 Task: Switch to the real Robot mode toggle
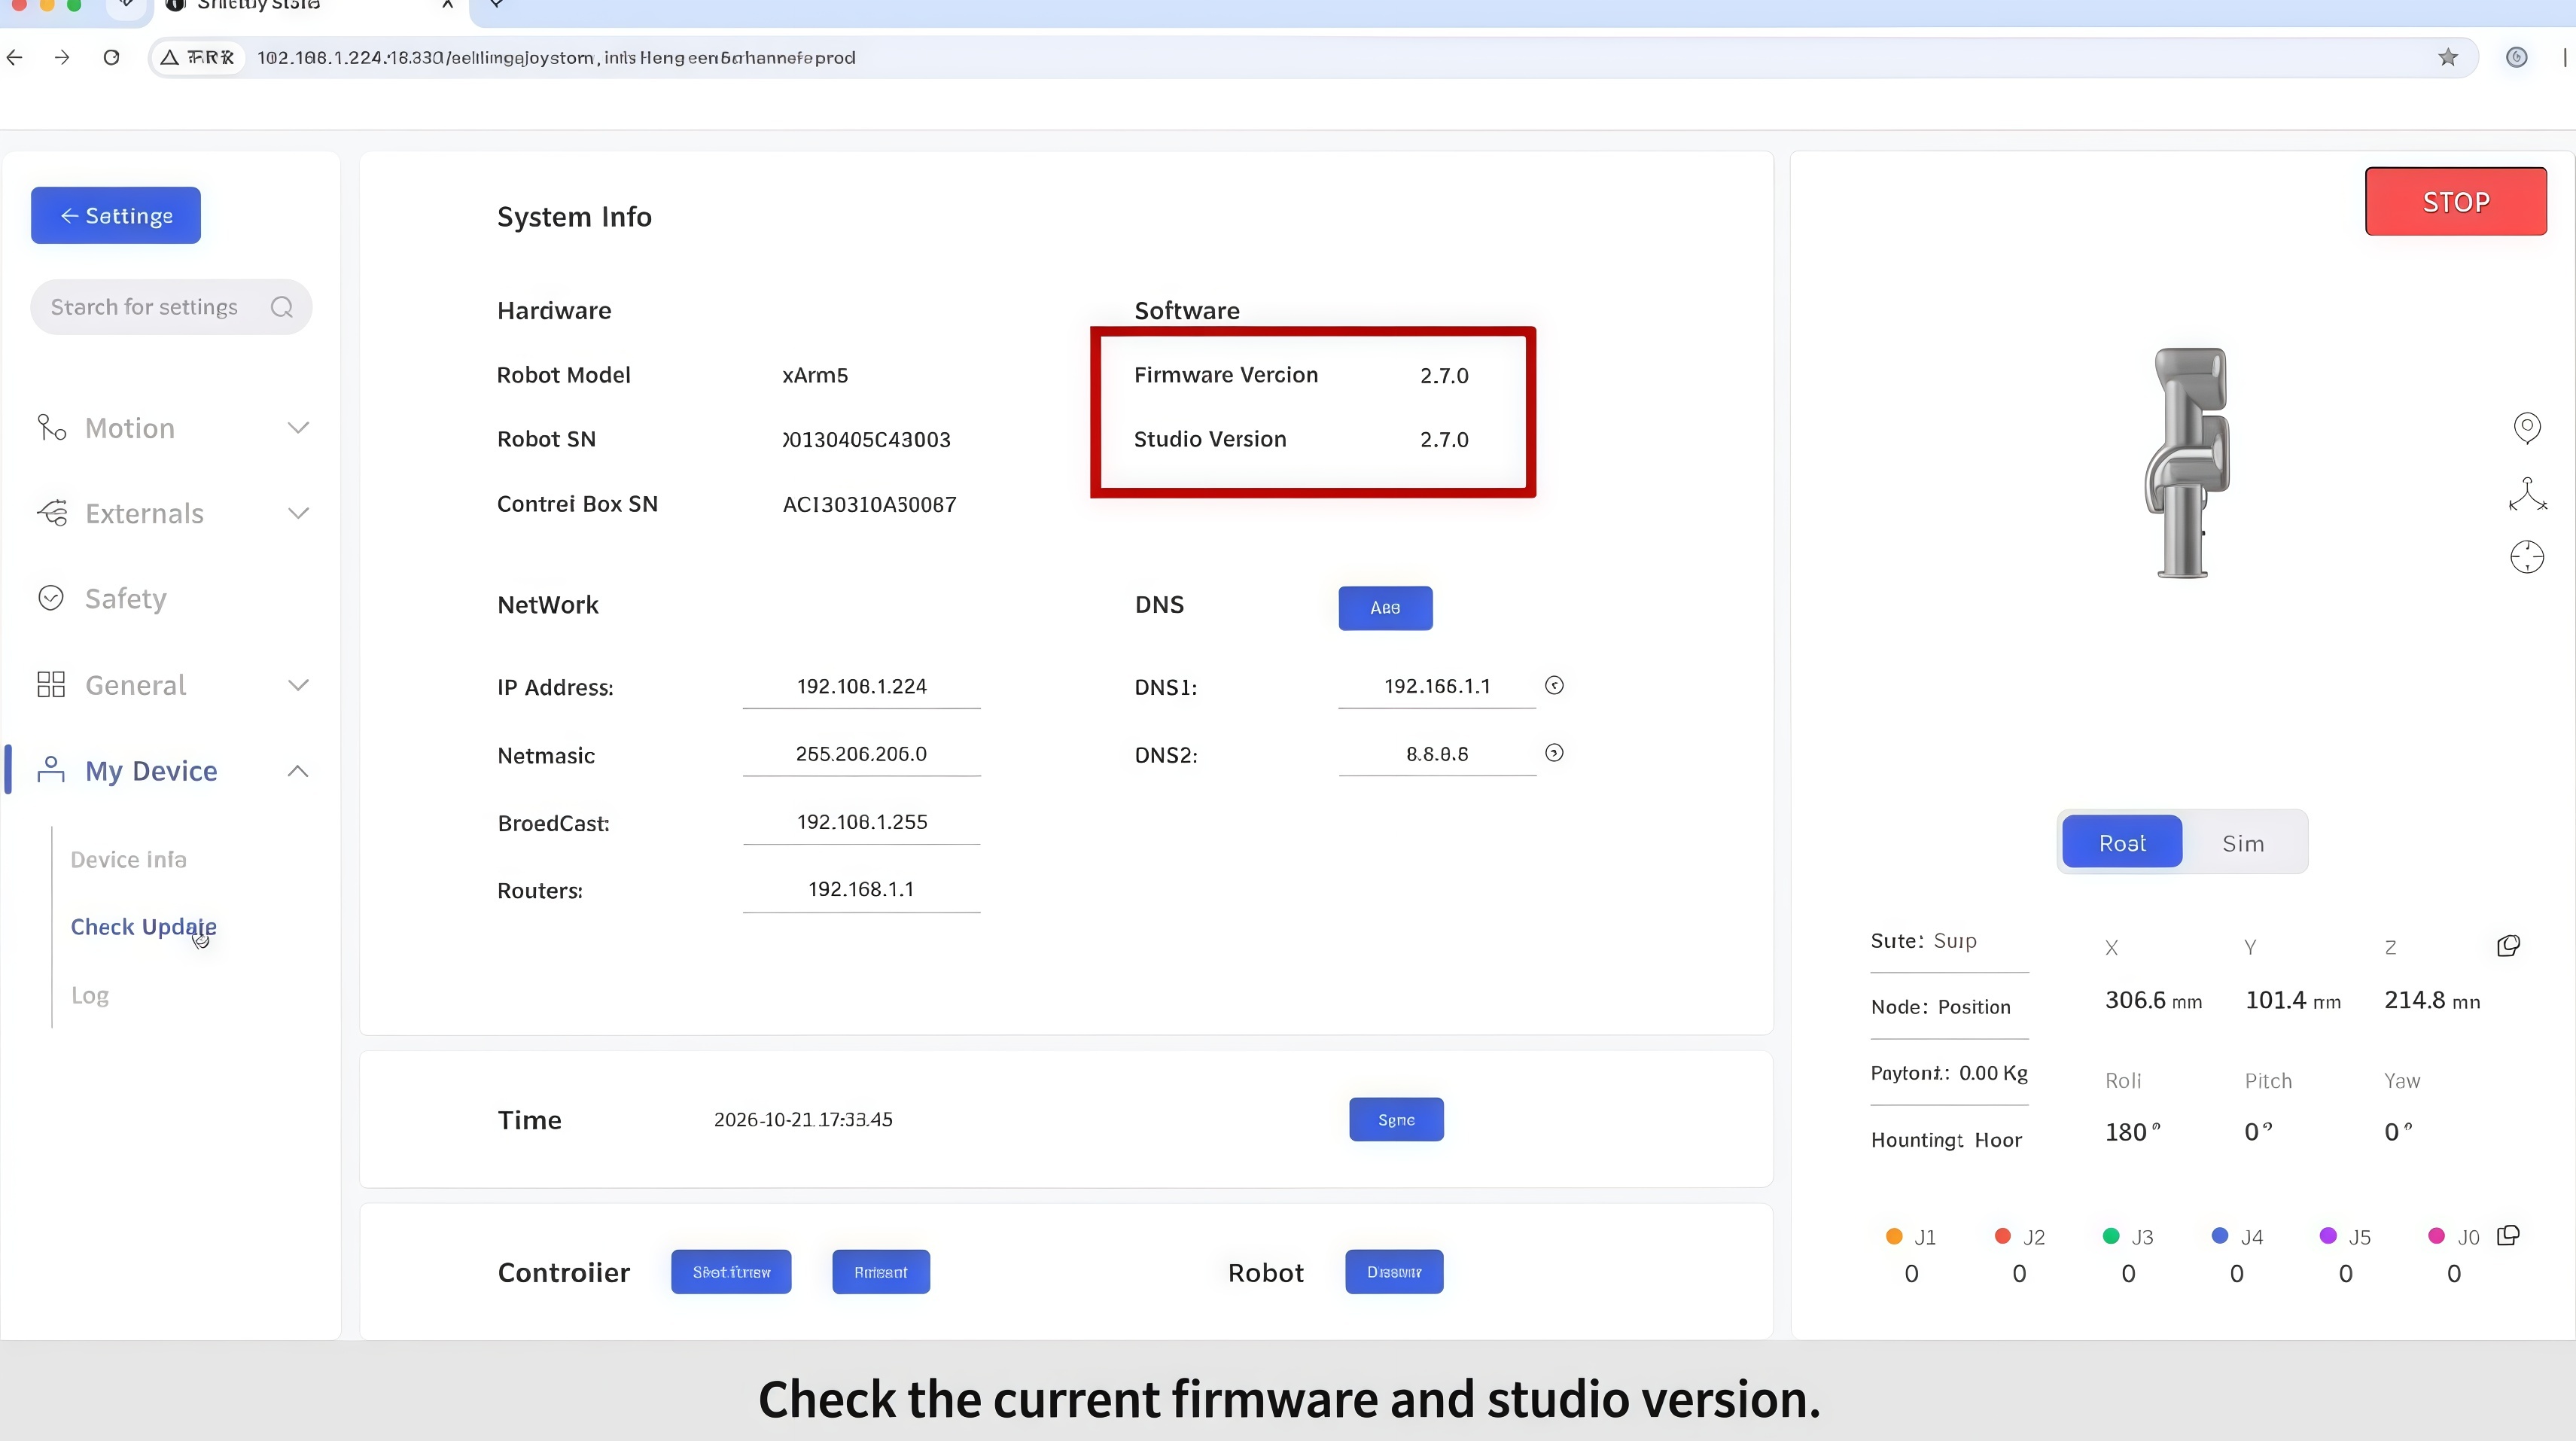[x=2122, y=843]
